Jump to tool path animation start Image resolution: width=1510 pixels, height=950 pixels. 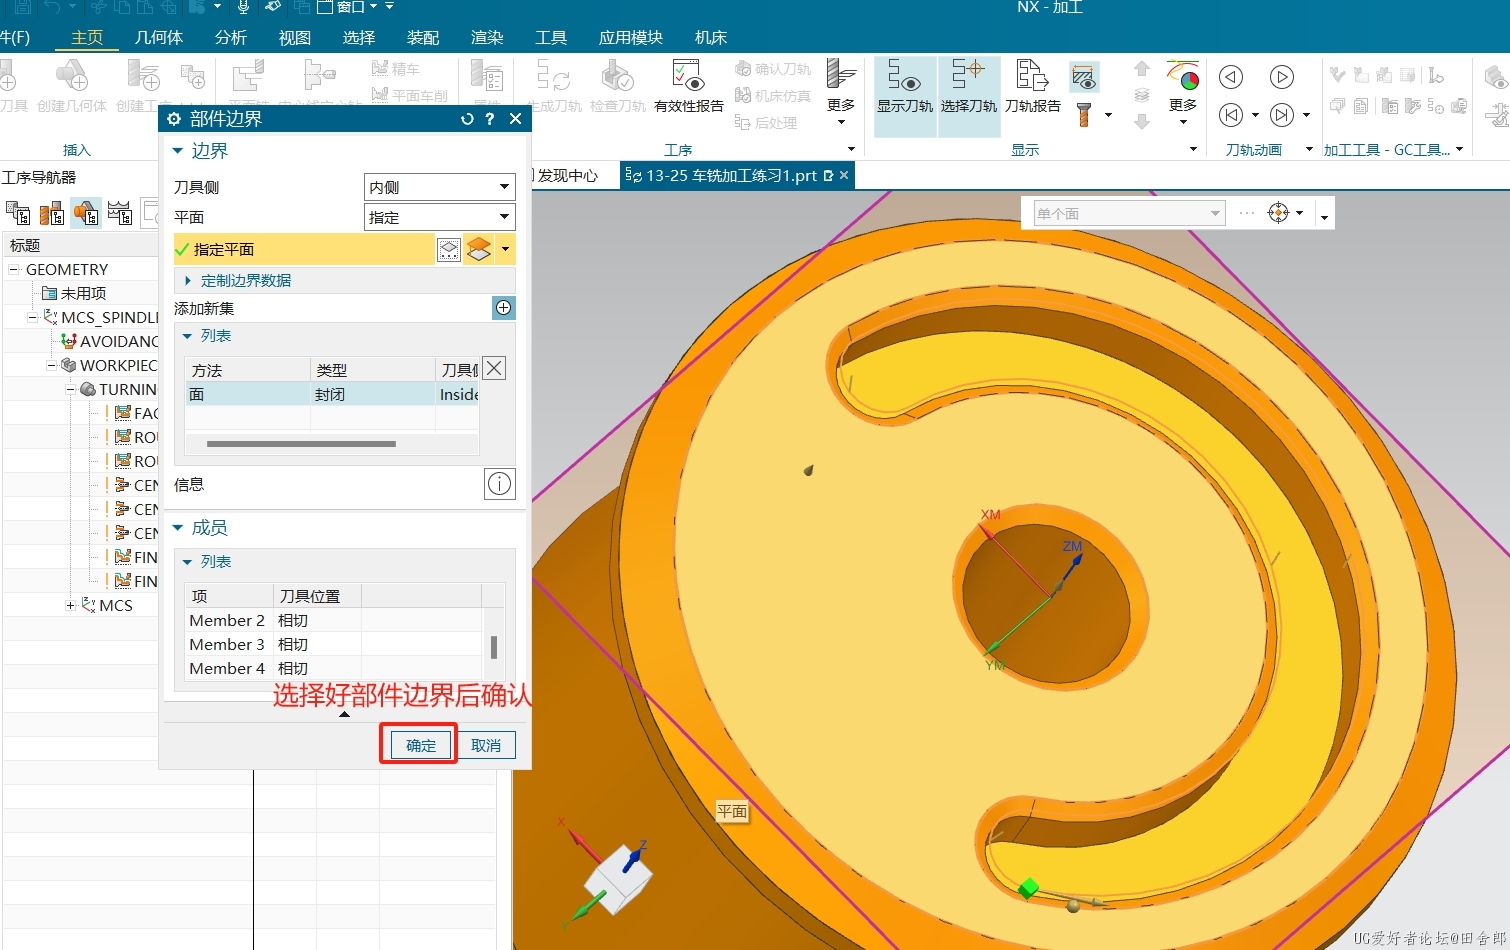1231,115
